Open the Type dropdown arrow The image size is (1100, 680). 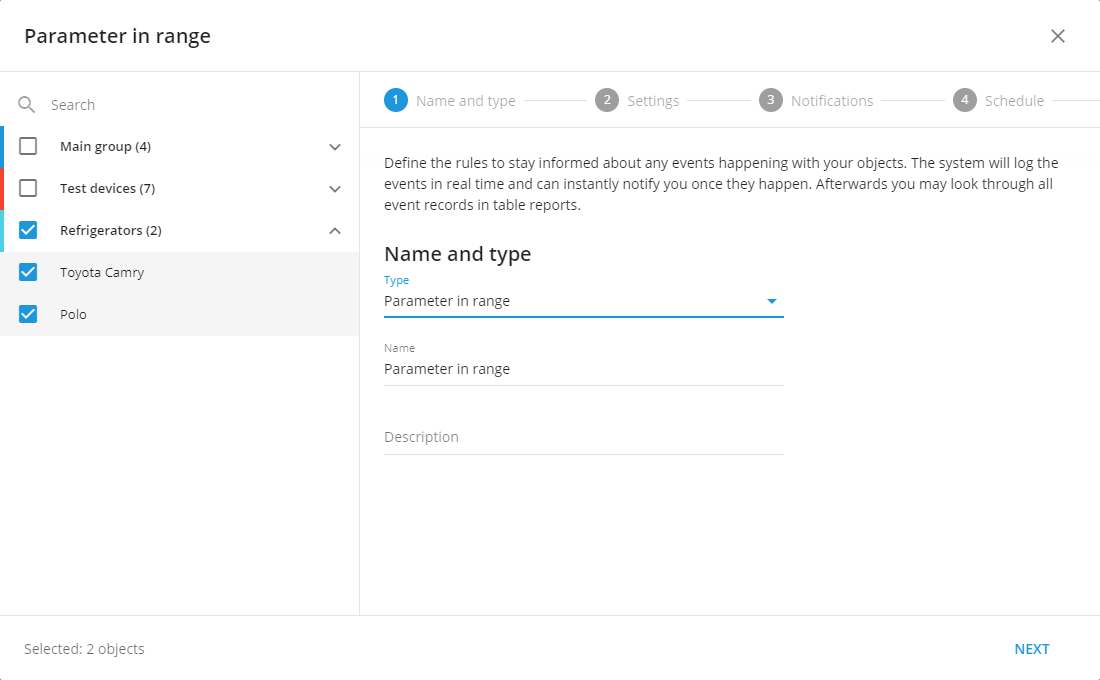[x=772, y=301]
